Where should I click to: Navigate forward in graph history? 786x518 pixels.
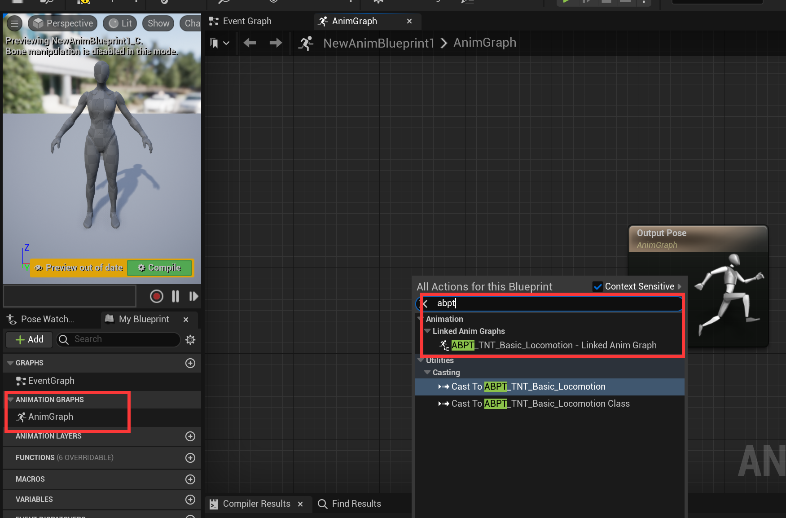[x=276, y=43]
